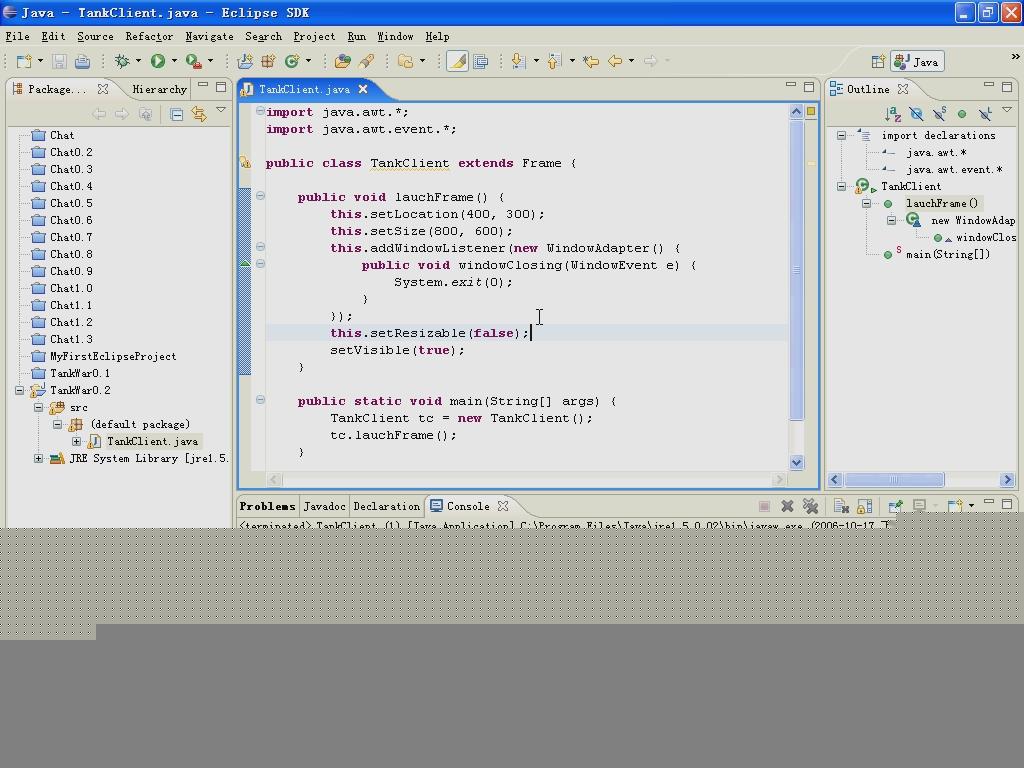1024x768 pixels.
Task: Toggle Hide Local Types in Outline
Action: click(x=985, y=114)
